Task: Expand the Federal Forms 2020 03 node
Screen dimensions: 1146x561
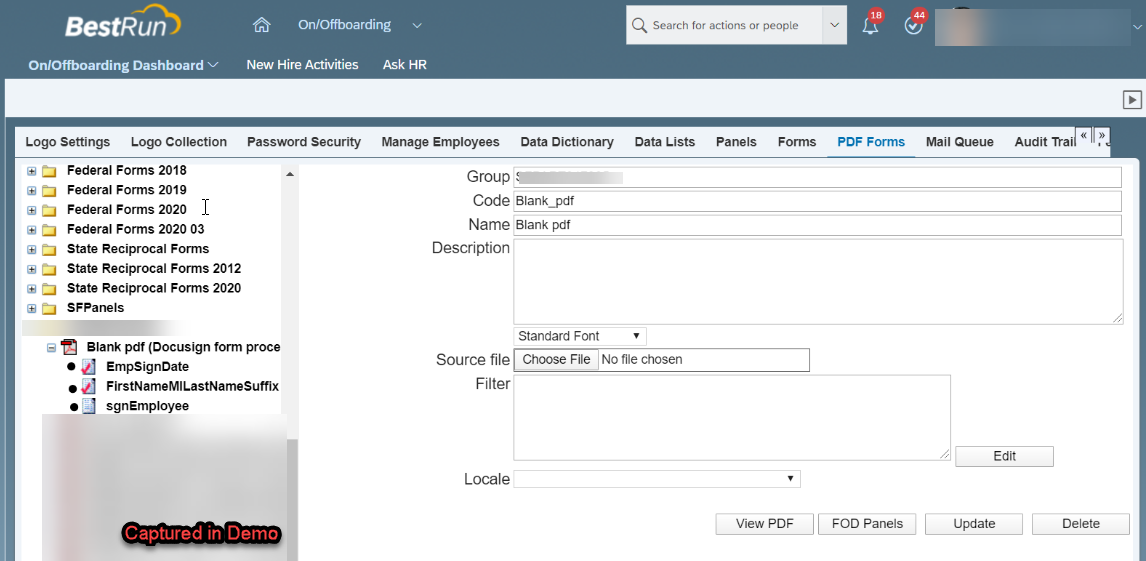Action: coord(31,230)
